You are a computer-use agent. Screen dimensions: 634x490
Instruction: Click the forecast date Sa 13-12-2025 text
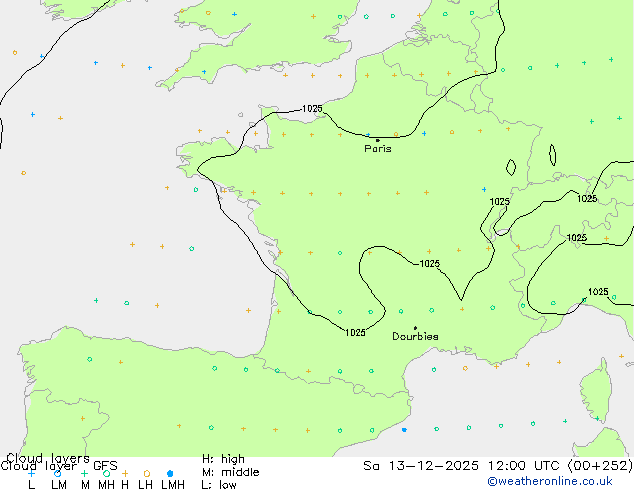click(421, 466)
